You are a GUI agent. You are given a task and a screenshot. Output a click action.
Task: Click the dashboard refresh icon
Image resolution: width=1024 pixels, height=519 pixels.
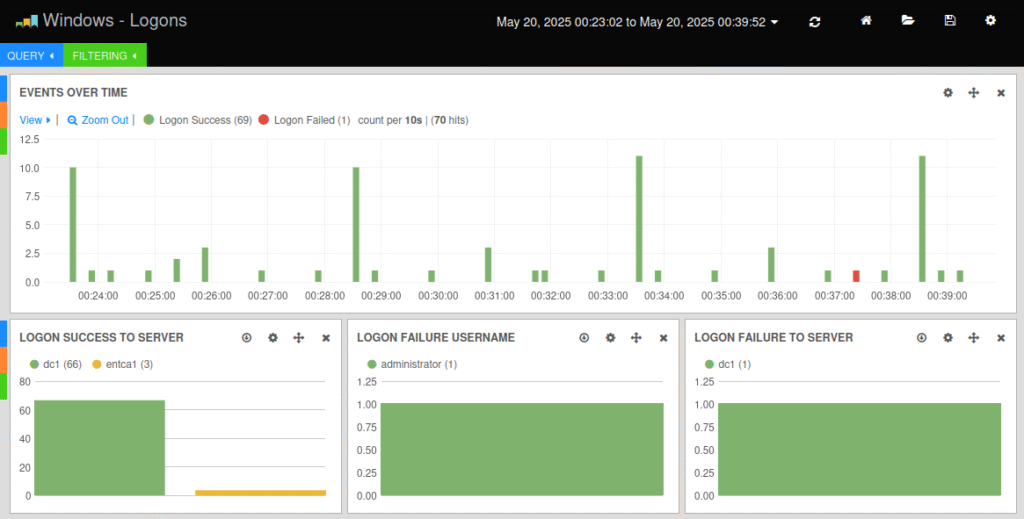click(x=814, y=22)
